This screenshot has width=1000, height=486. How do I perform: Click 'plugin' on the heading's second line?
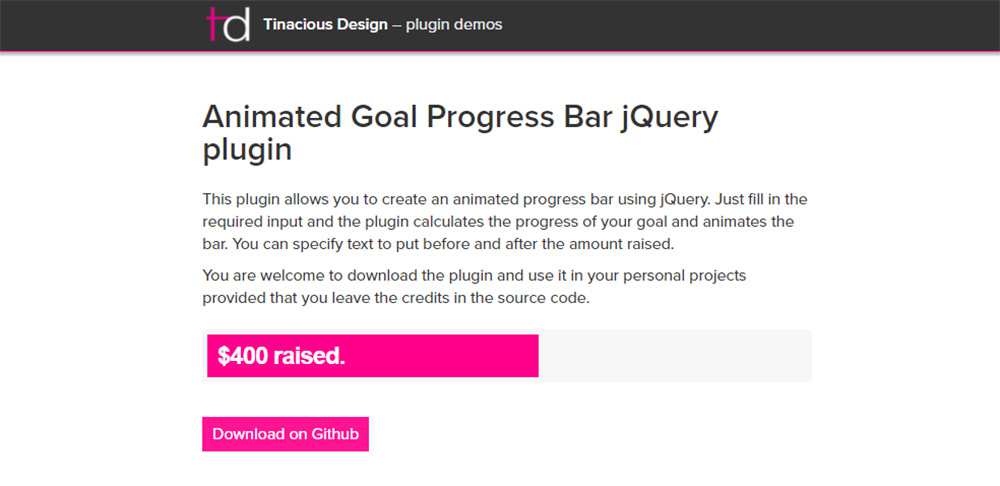coord(247,150)
